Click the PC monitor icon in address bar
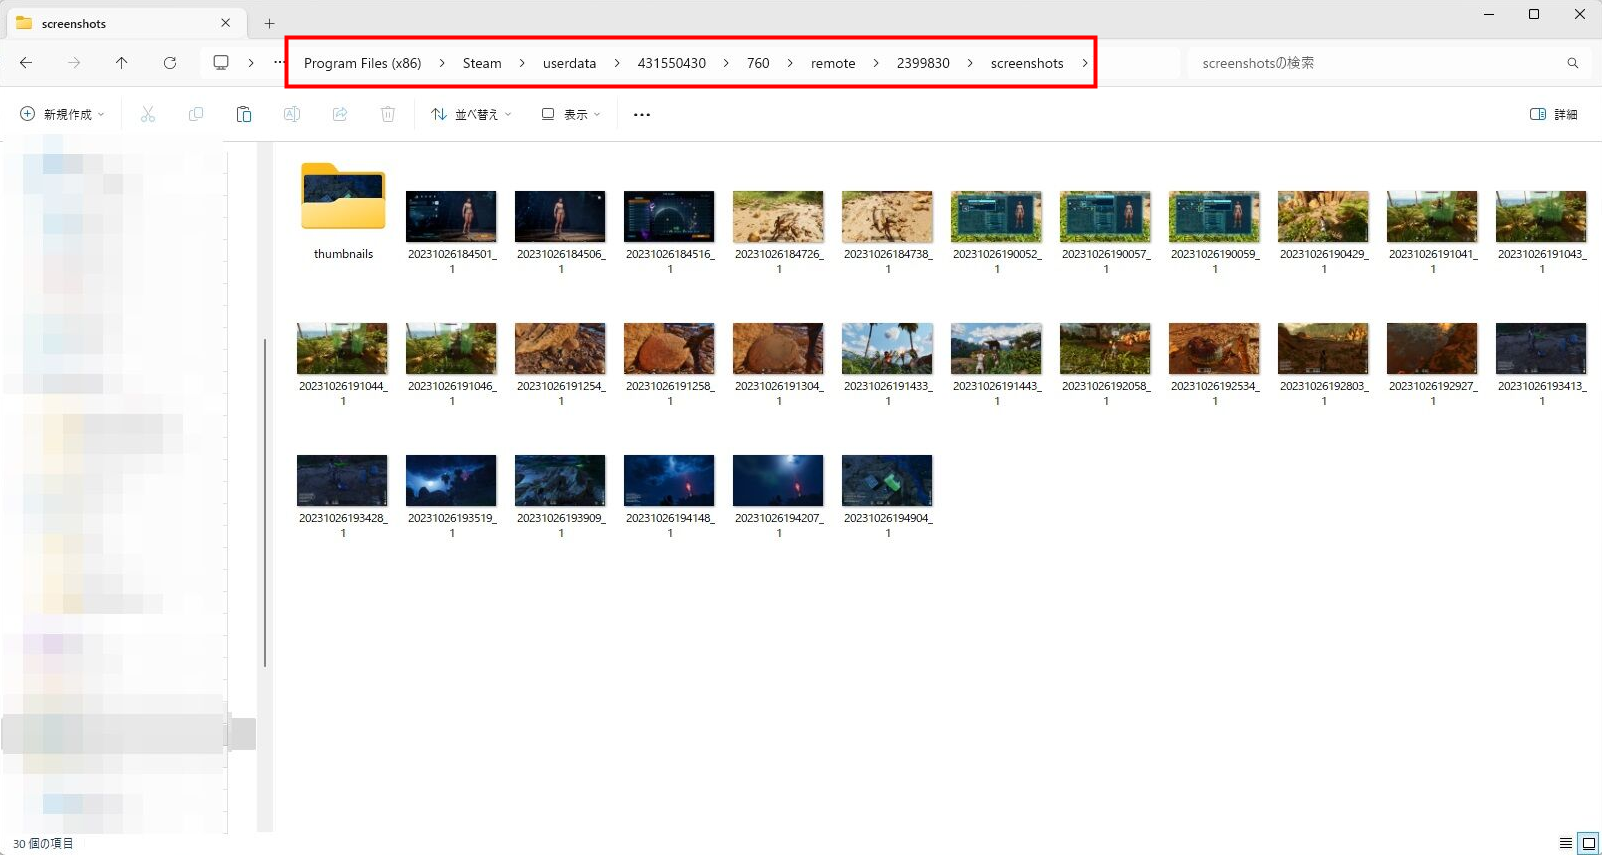 [221, 63]
